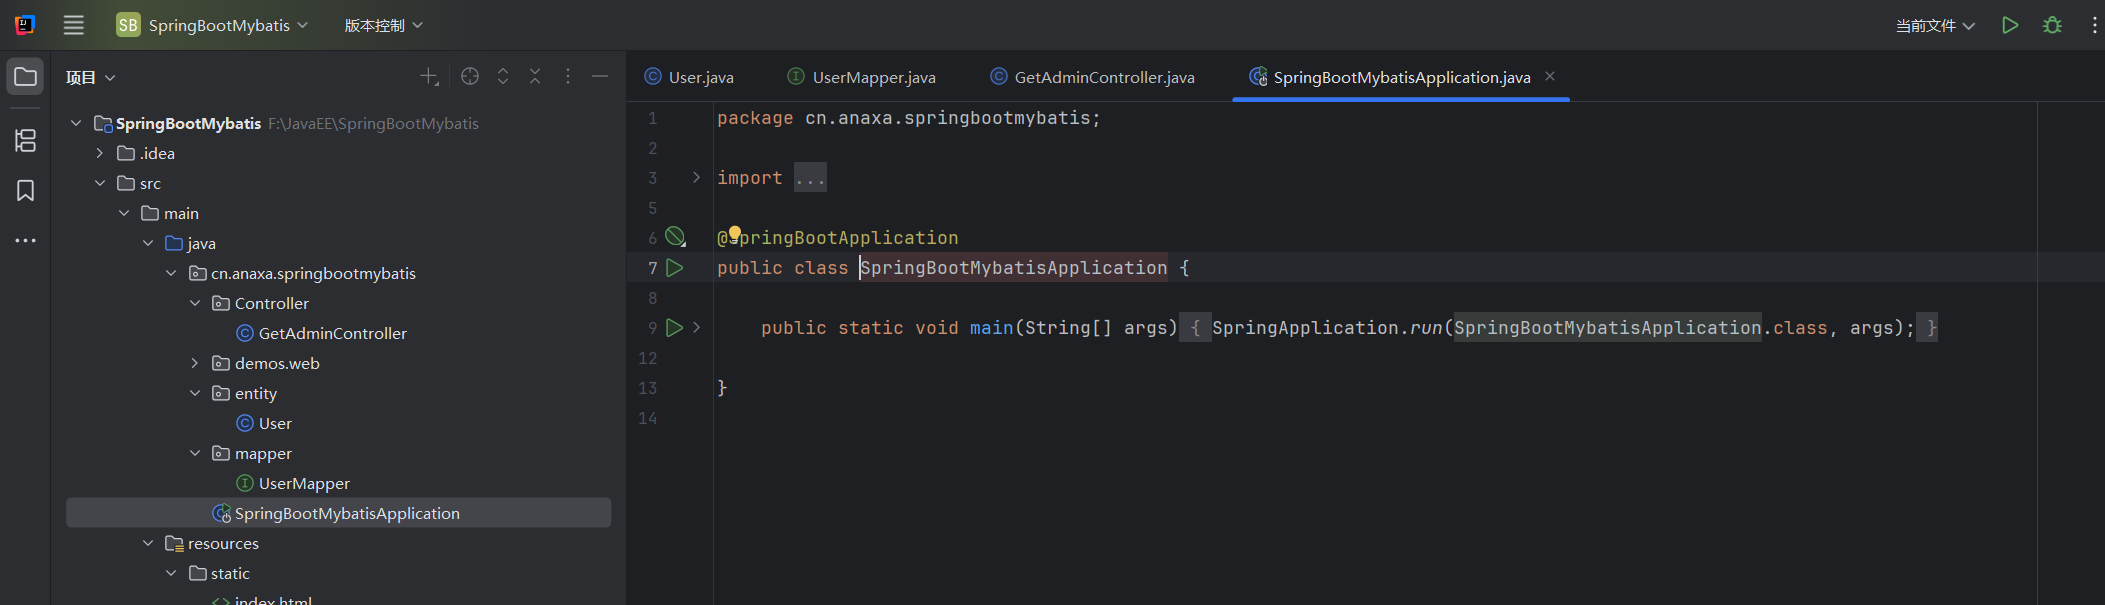Collapse all items in project tree

tap(535, 77)
